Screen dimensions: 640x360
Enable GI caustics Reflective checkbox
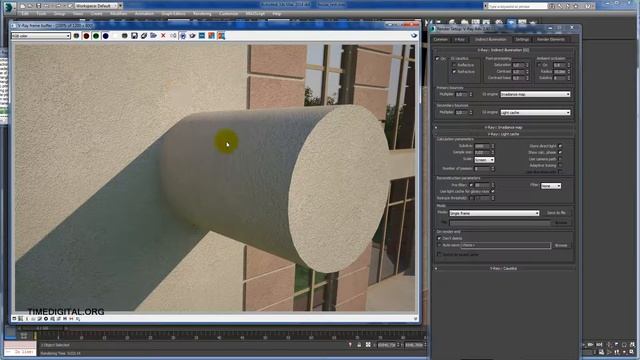click(x=454, y=65)
